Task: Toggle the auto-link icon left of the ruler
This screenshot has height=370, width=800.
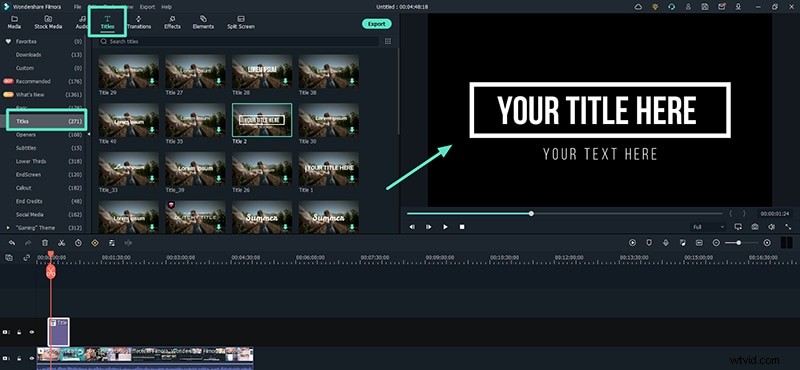Action: 27,258
